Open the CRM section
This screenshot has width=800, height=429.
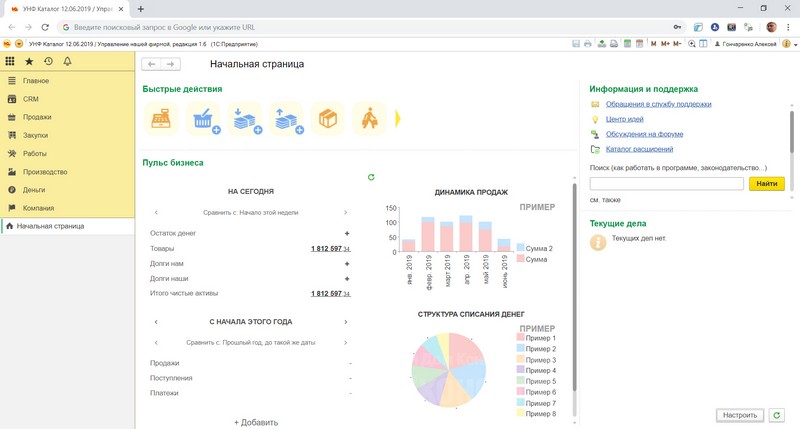(67, 99)
